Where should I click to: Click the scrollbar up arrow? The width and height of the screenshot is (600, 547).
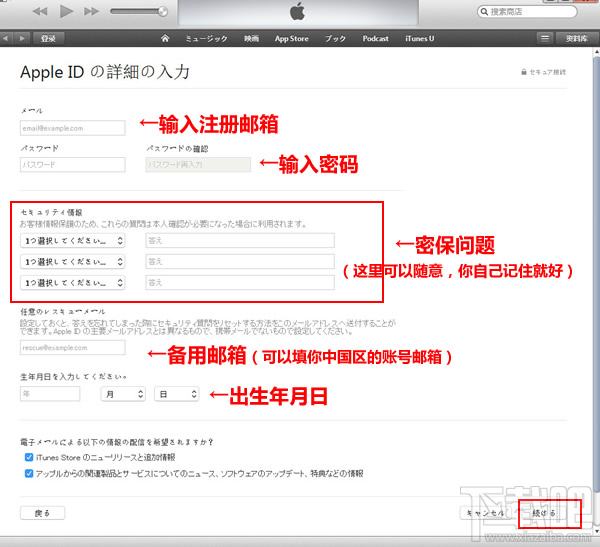click(x=597, y=51)
